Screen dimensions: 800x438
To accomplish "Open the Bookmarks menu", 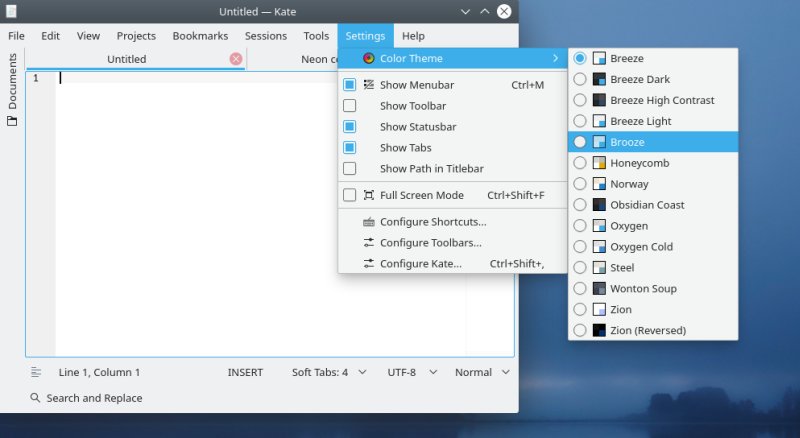I will (200, 36).
